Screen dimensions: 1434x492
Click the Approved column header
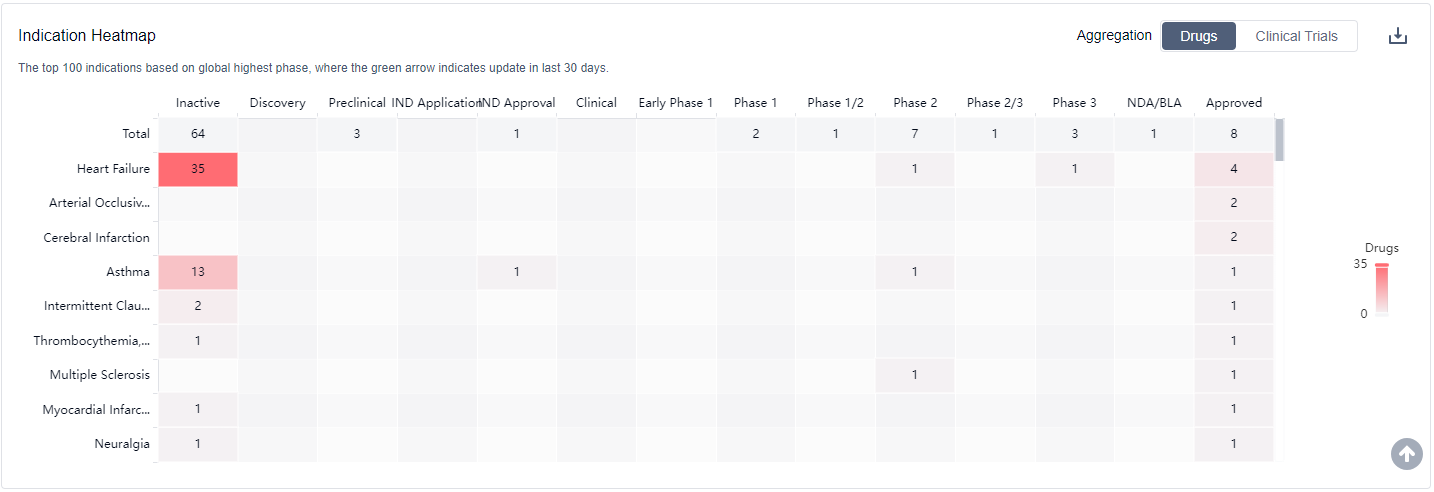(x=1233, y=102)
